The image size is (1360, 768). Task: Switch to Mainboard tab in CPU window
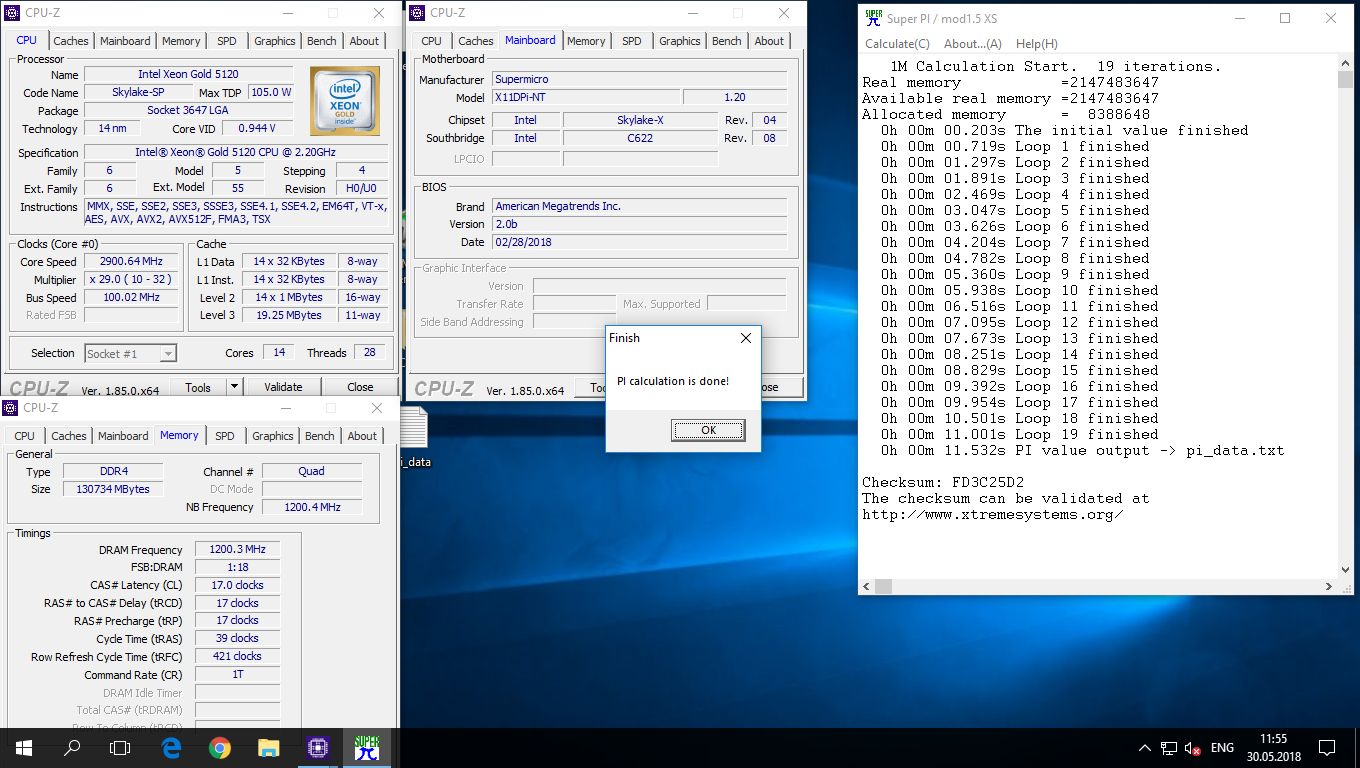point(125,41)
